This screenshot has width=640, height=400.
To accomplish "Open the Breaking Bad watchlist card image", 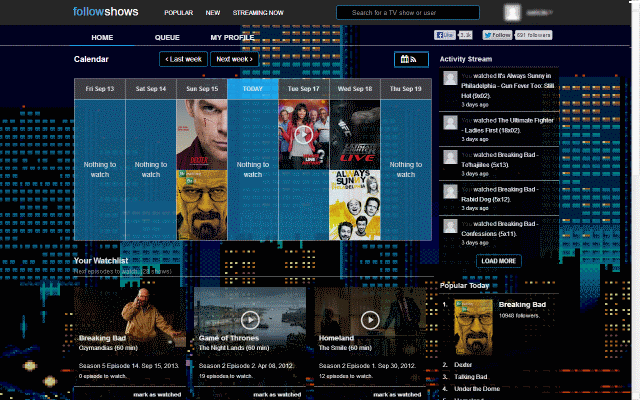I will tap(130, 316).
